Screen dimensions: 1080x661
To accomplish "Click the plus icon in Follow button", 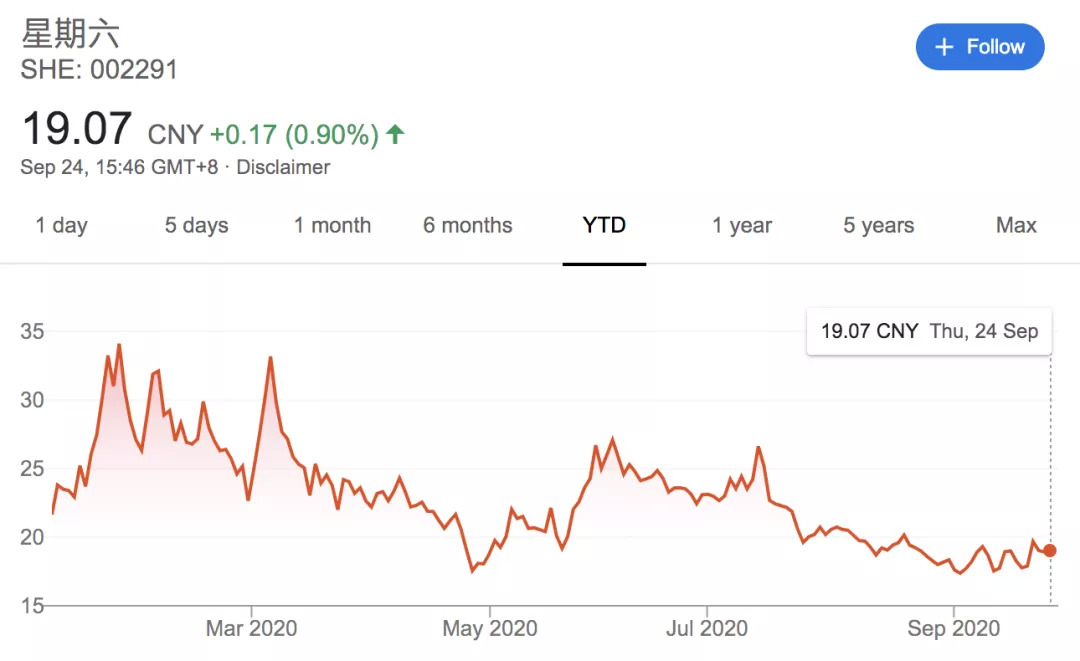I will pos(943,47).
